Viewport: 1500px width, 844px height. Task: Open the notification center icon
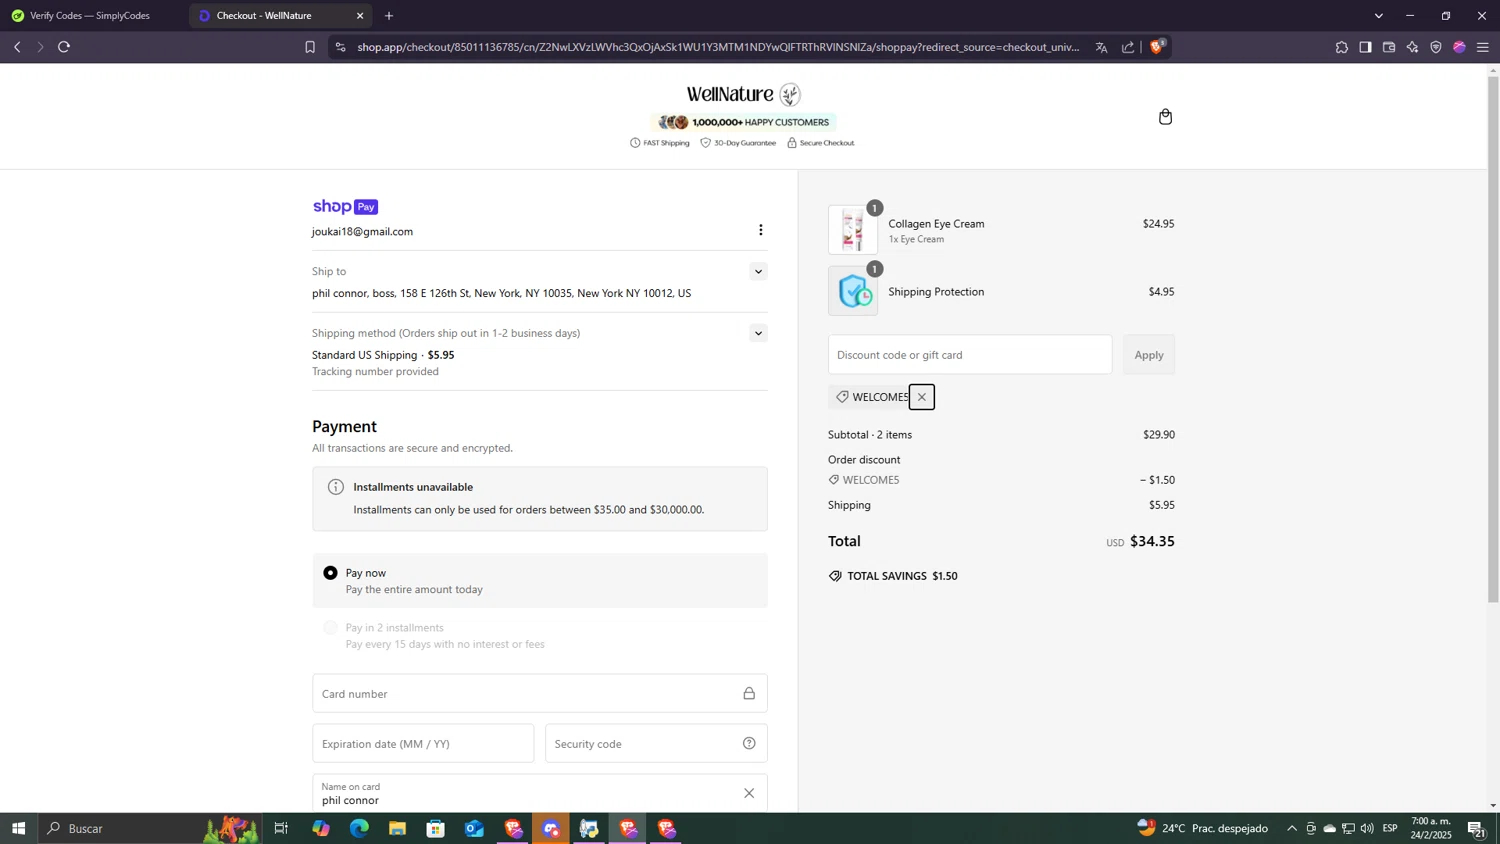point(1476,828)
